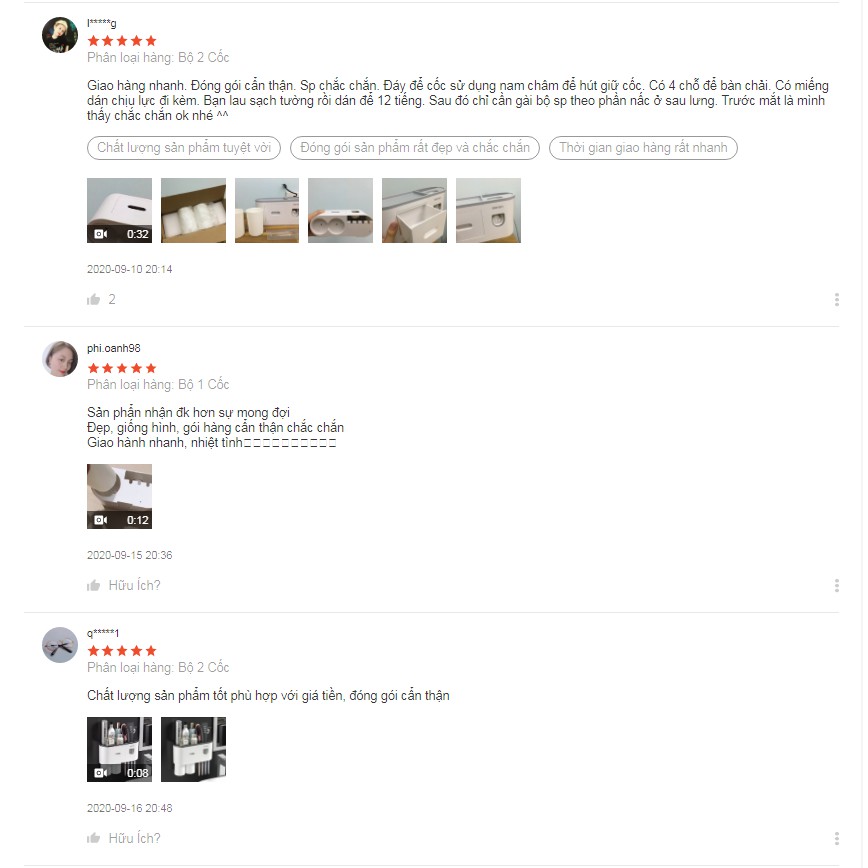Click the thumbs-up icon with 2 likes
This screenshot has height=868, width=868.
pyautogui.click(x=94, y=299)
